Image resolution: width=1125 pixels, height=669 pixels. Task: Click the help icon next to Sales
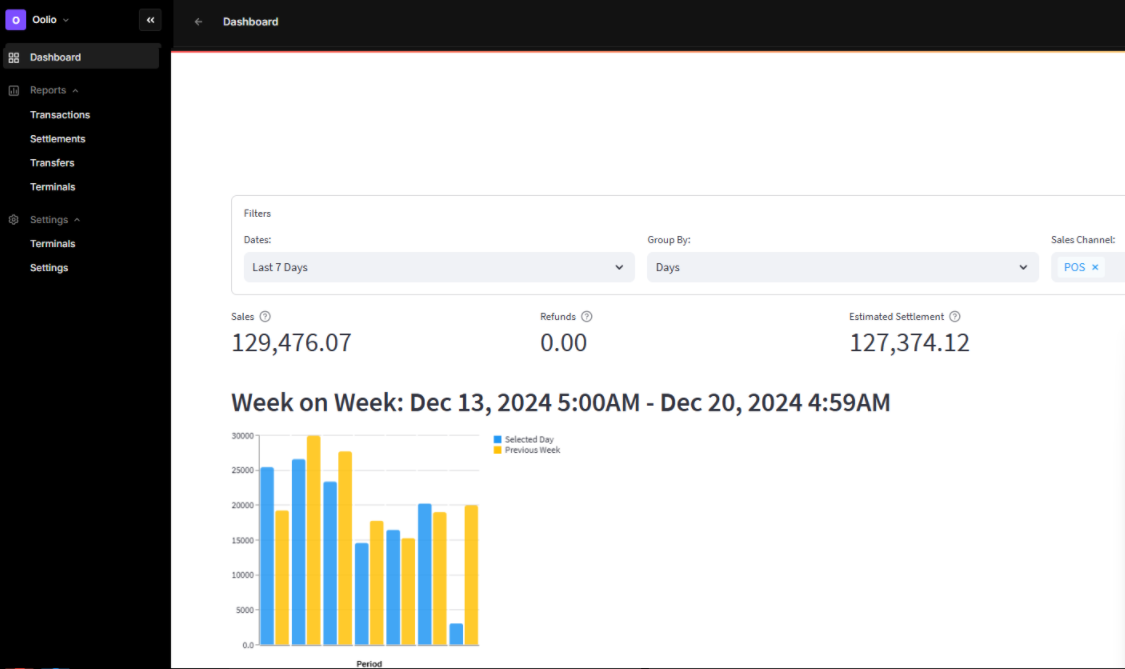pyautogui.click(x=264, y=316)
